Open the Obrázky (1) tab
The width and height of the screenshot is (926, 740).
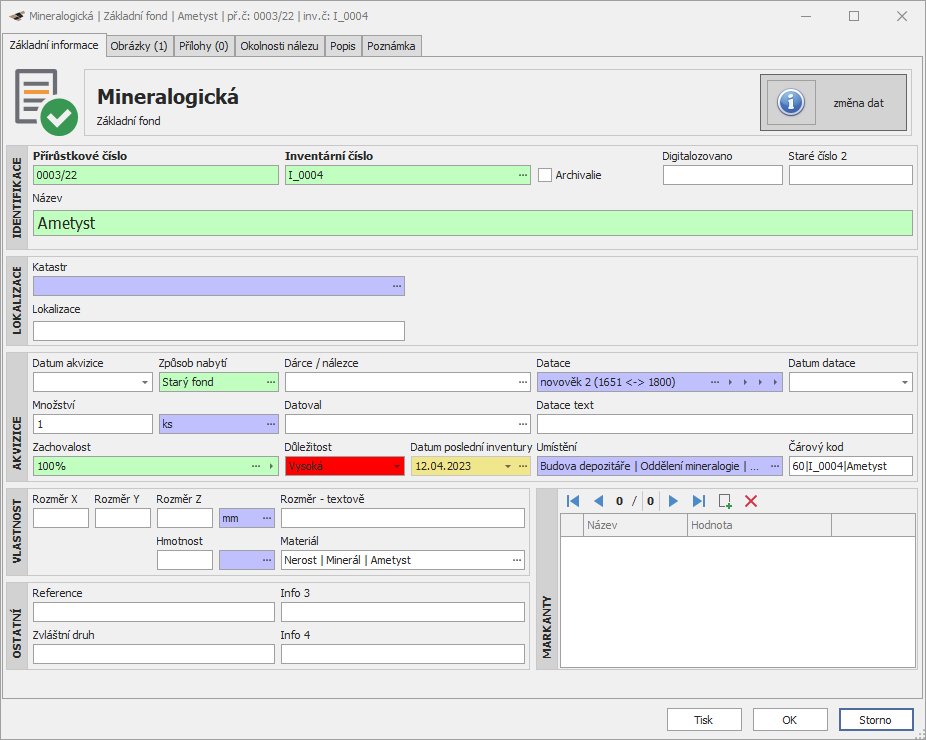click(139, 46)
